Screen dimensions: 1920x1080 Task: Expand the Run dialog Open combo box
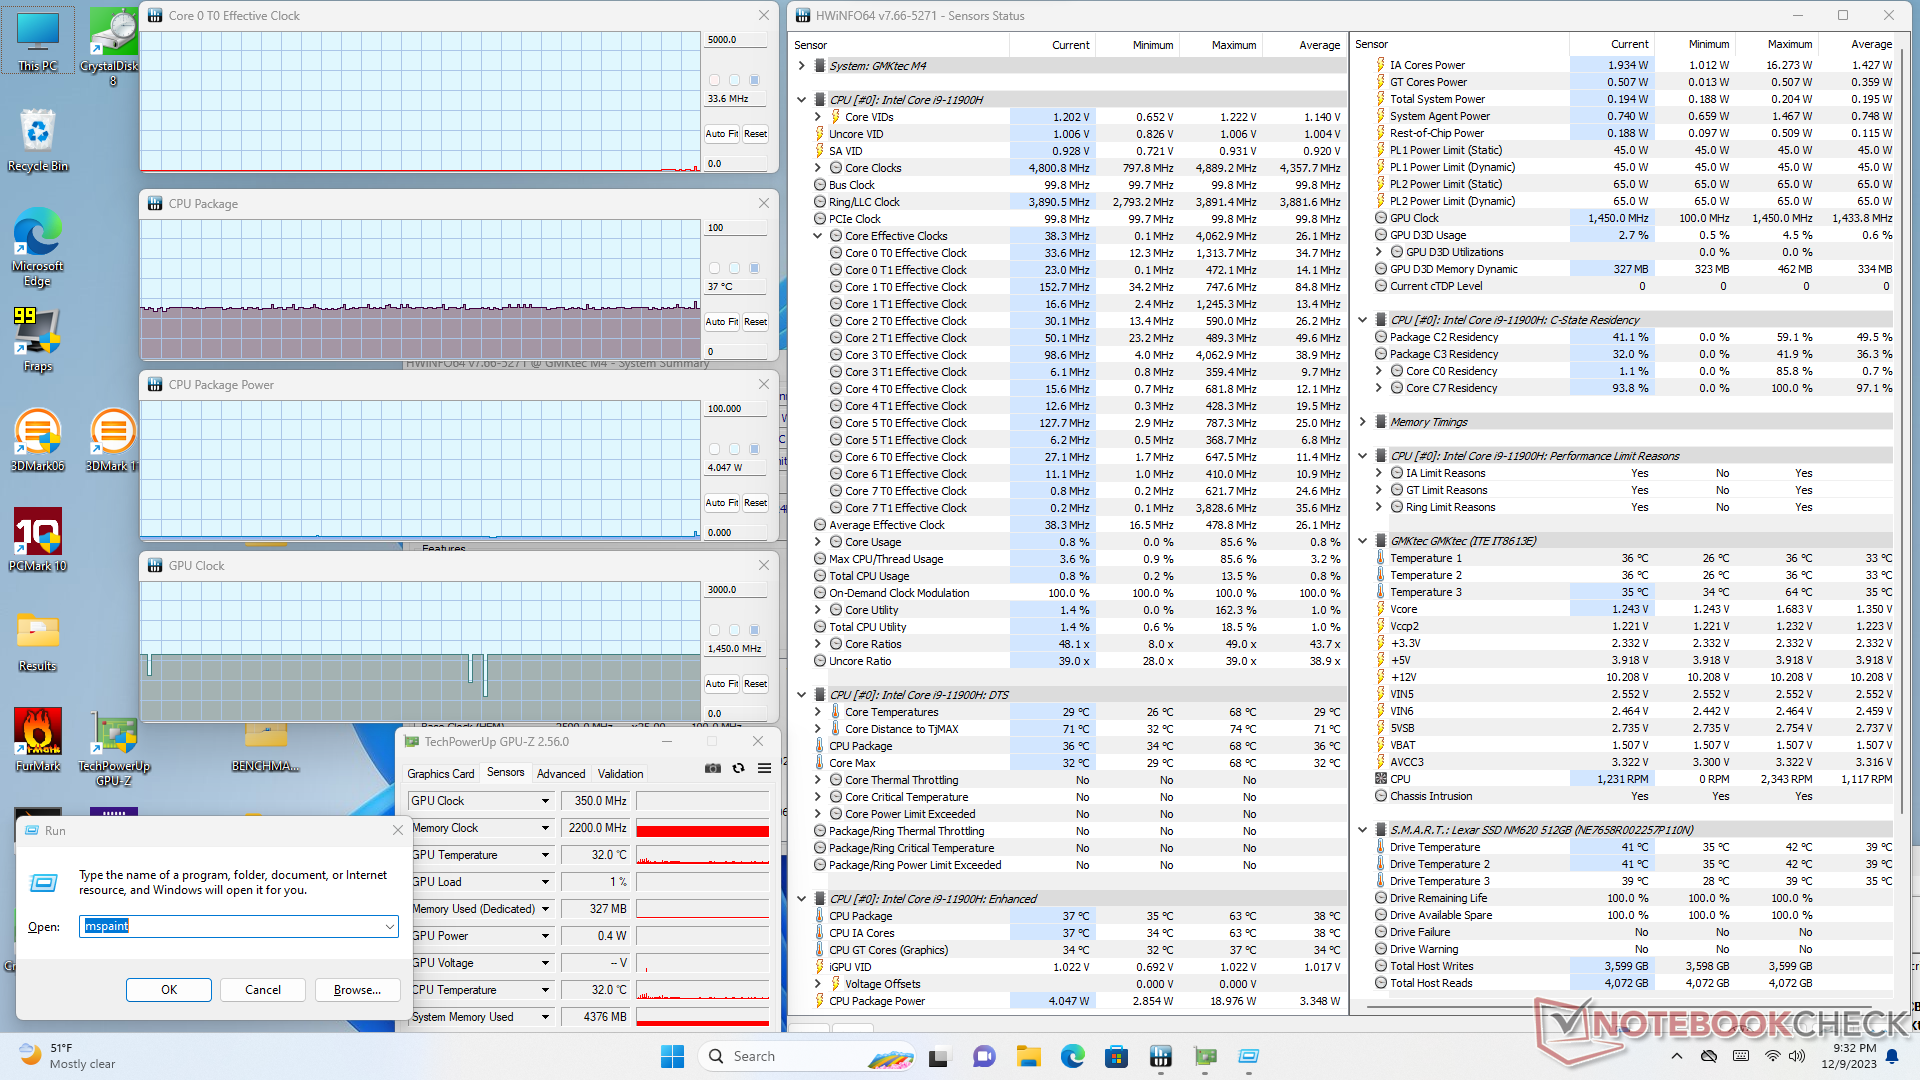point(389,927)
